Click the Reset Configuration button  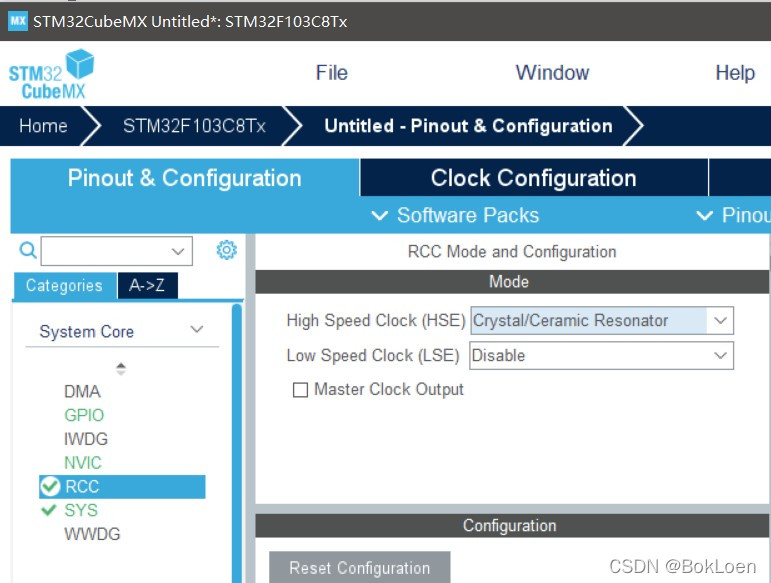tap(359, 567)
